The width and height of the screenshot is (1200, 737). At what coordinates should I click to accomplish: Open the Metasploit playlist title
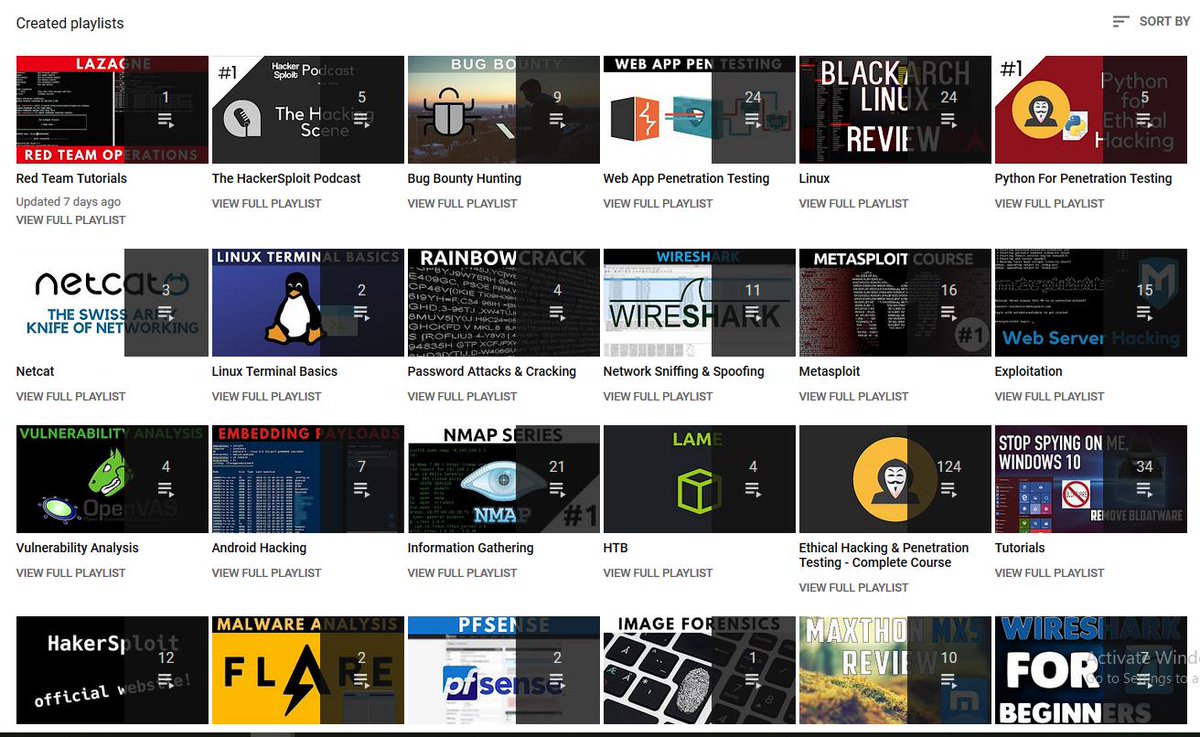829,371
